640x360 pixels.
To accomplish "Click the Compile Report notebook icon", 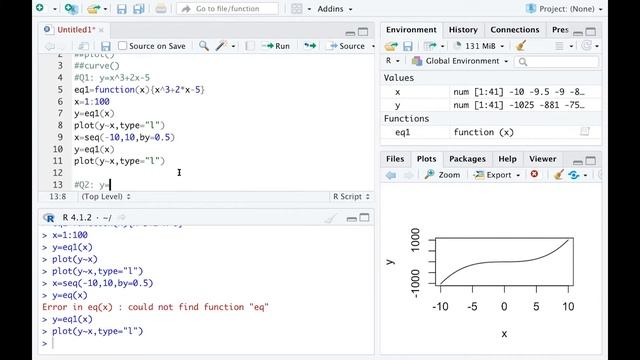I will pos(250,46).
